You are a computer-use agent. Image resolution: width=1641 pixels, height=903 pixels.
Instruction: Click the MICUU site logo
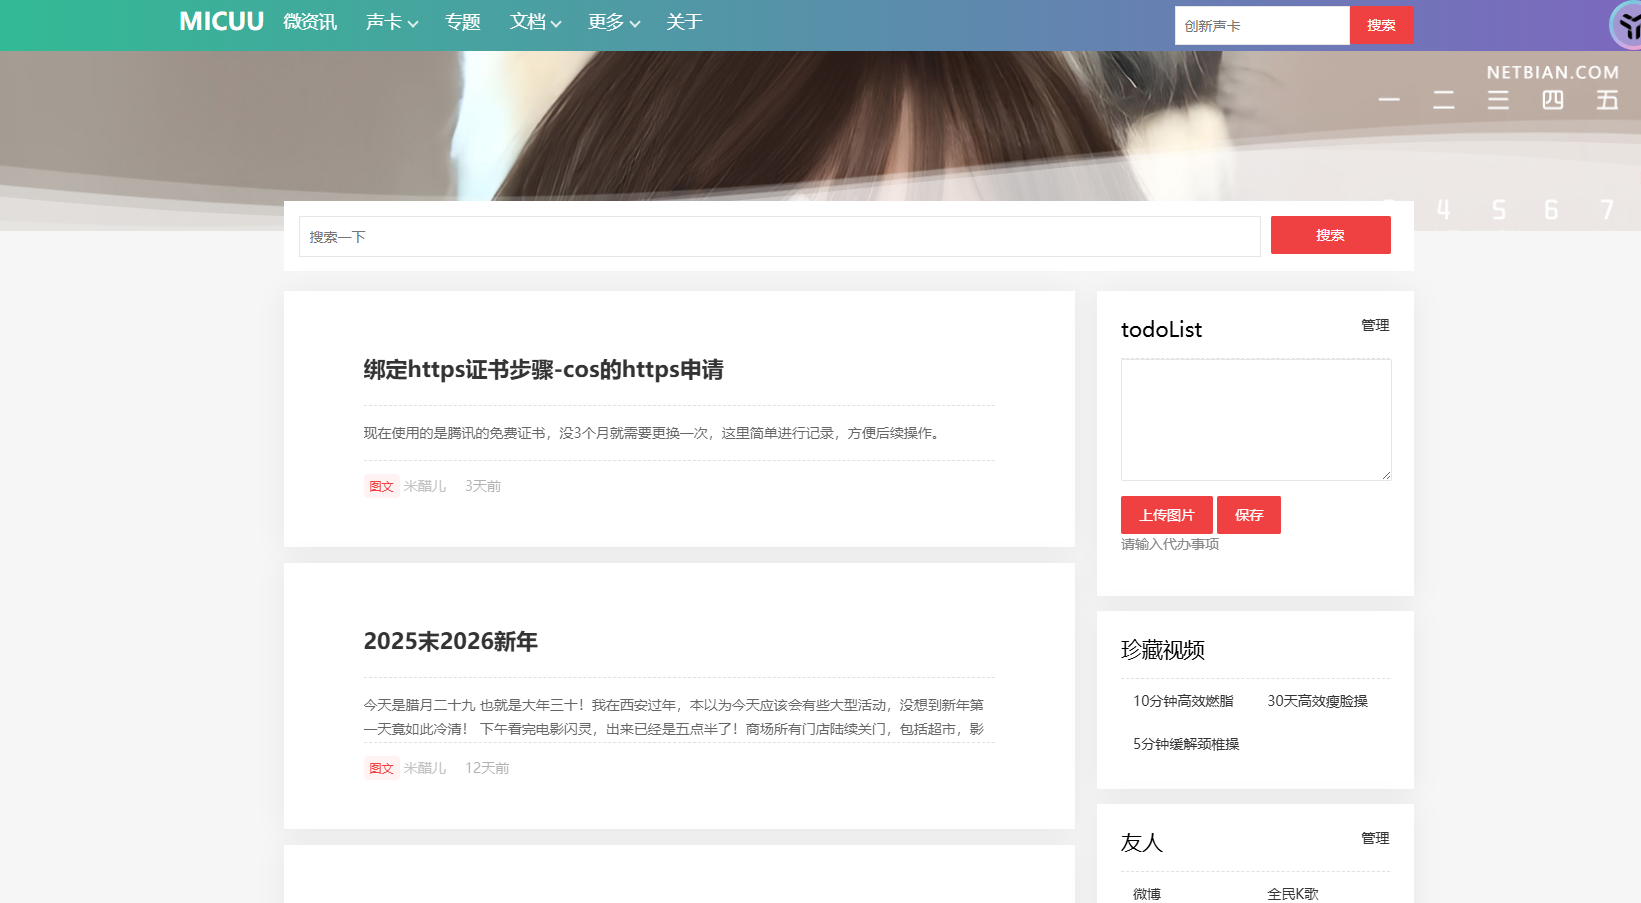point(221,22)
